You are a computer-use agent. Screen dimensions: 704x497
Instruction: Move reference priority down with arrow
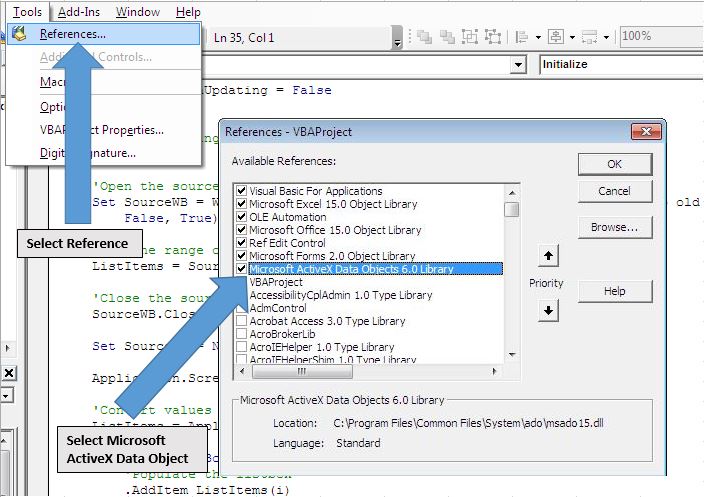[x=548, y=310]
